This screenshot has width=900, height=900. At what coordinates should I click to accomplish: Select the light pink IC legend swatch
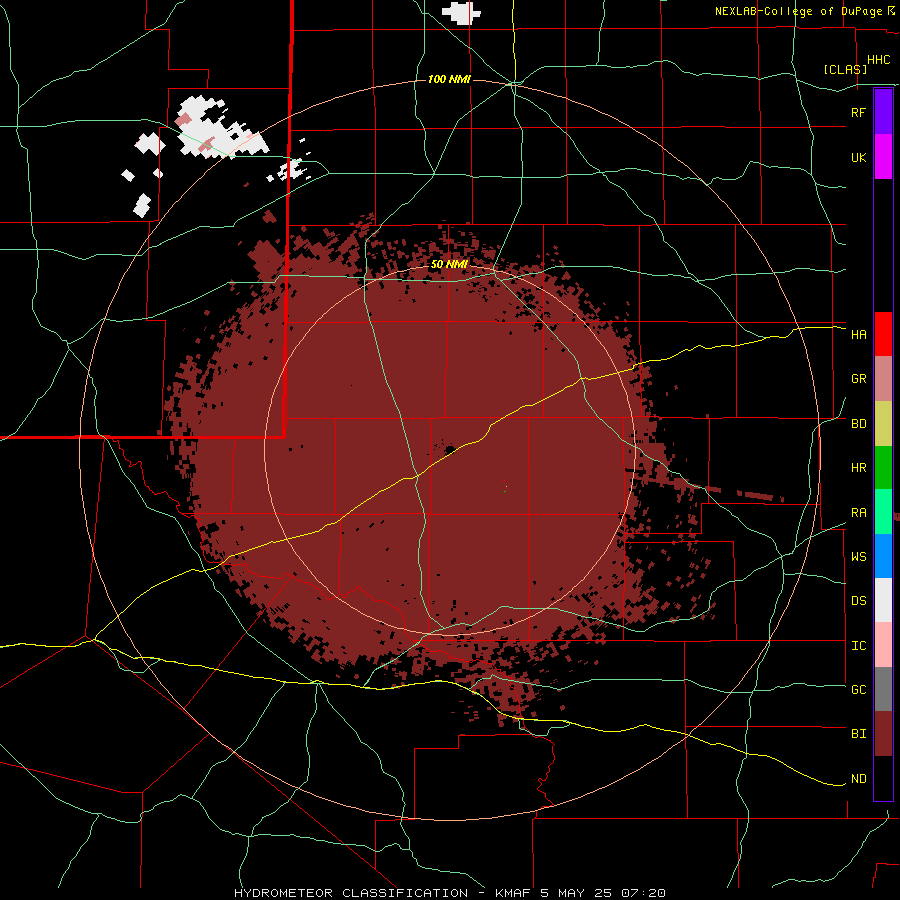pyautogui.click(x=883, y=645)
